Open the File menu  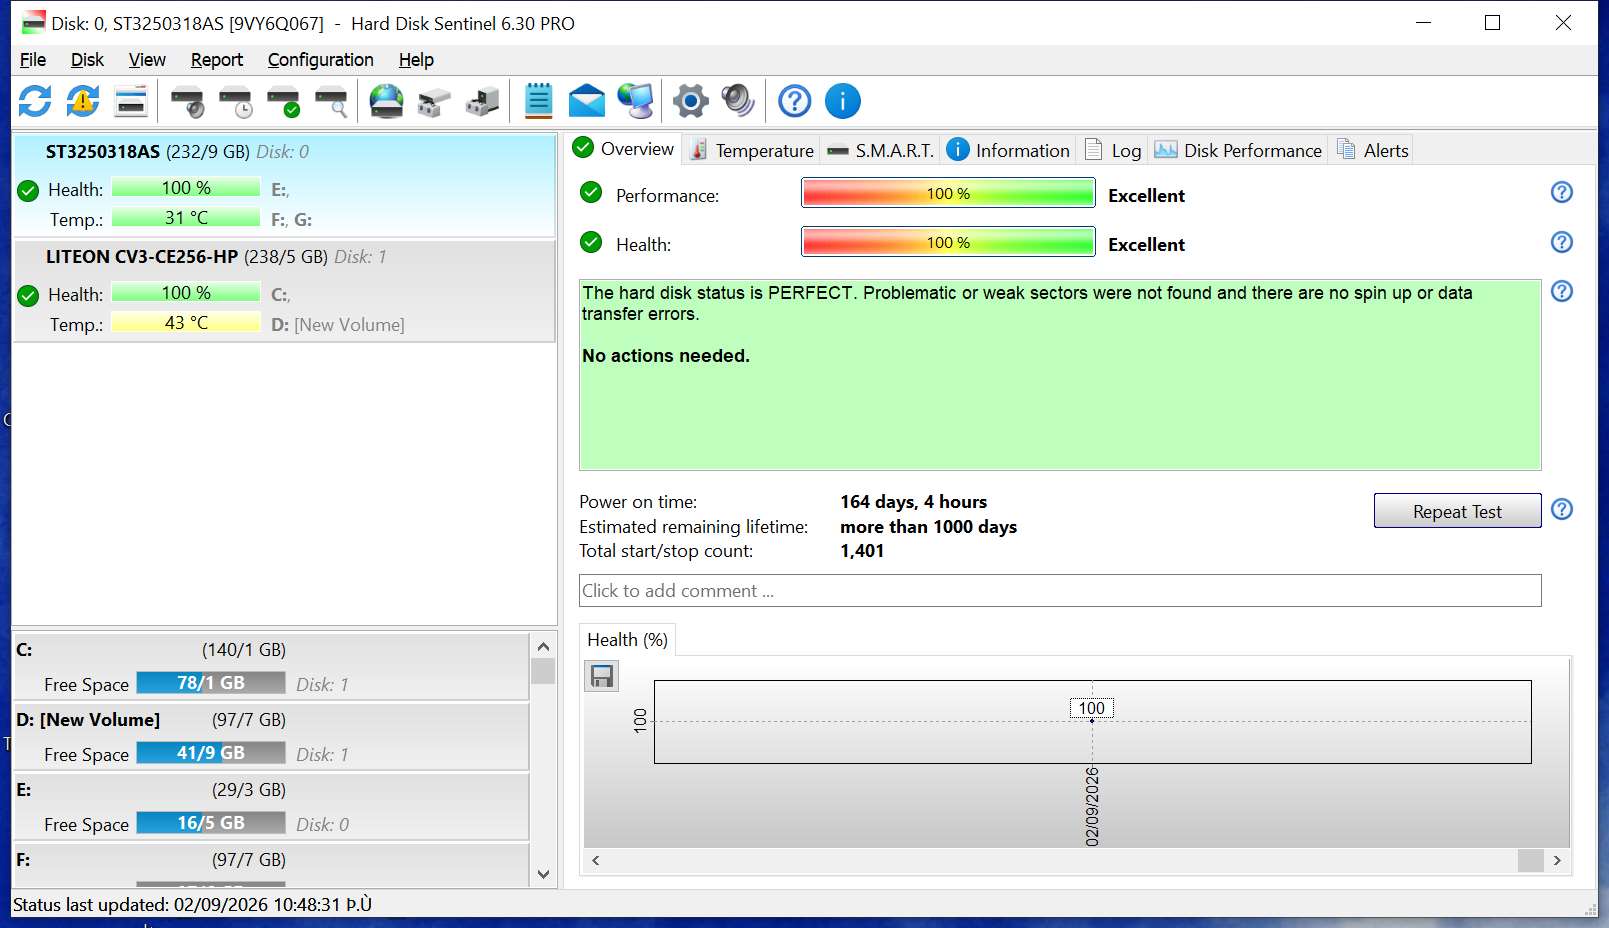click(33, 60)
